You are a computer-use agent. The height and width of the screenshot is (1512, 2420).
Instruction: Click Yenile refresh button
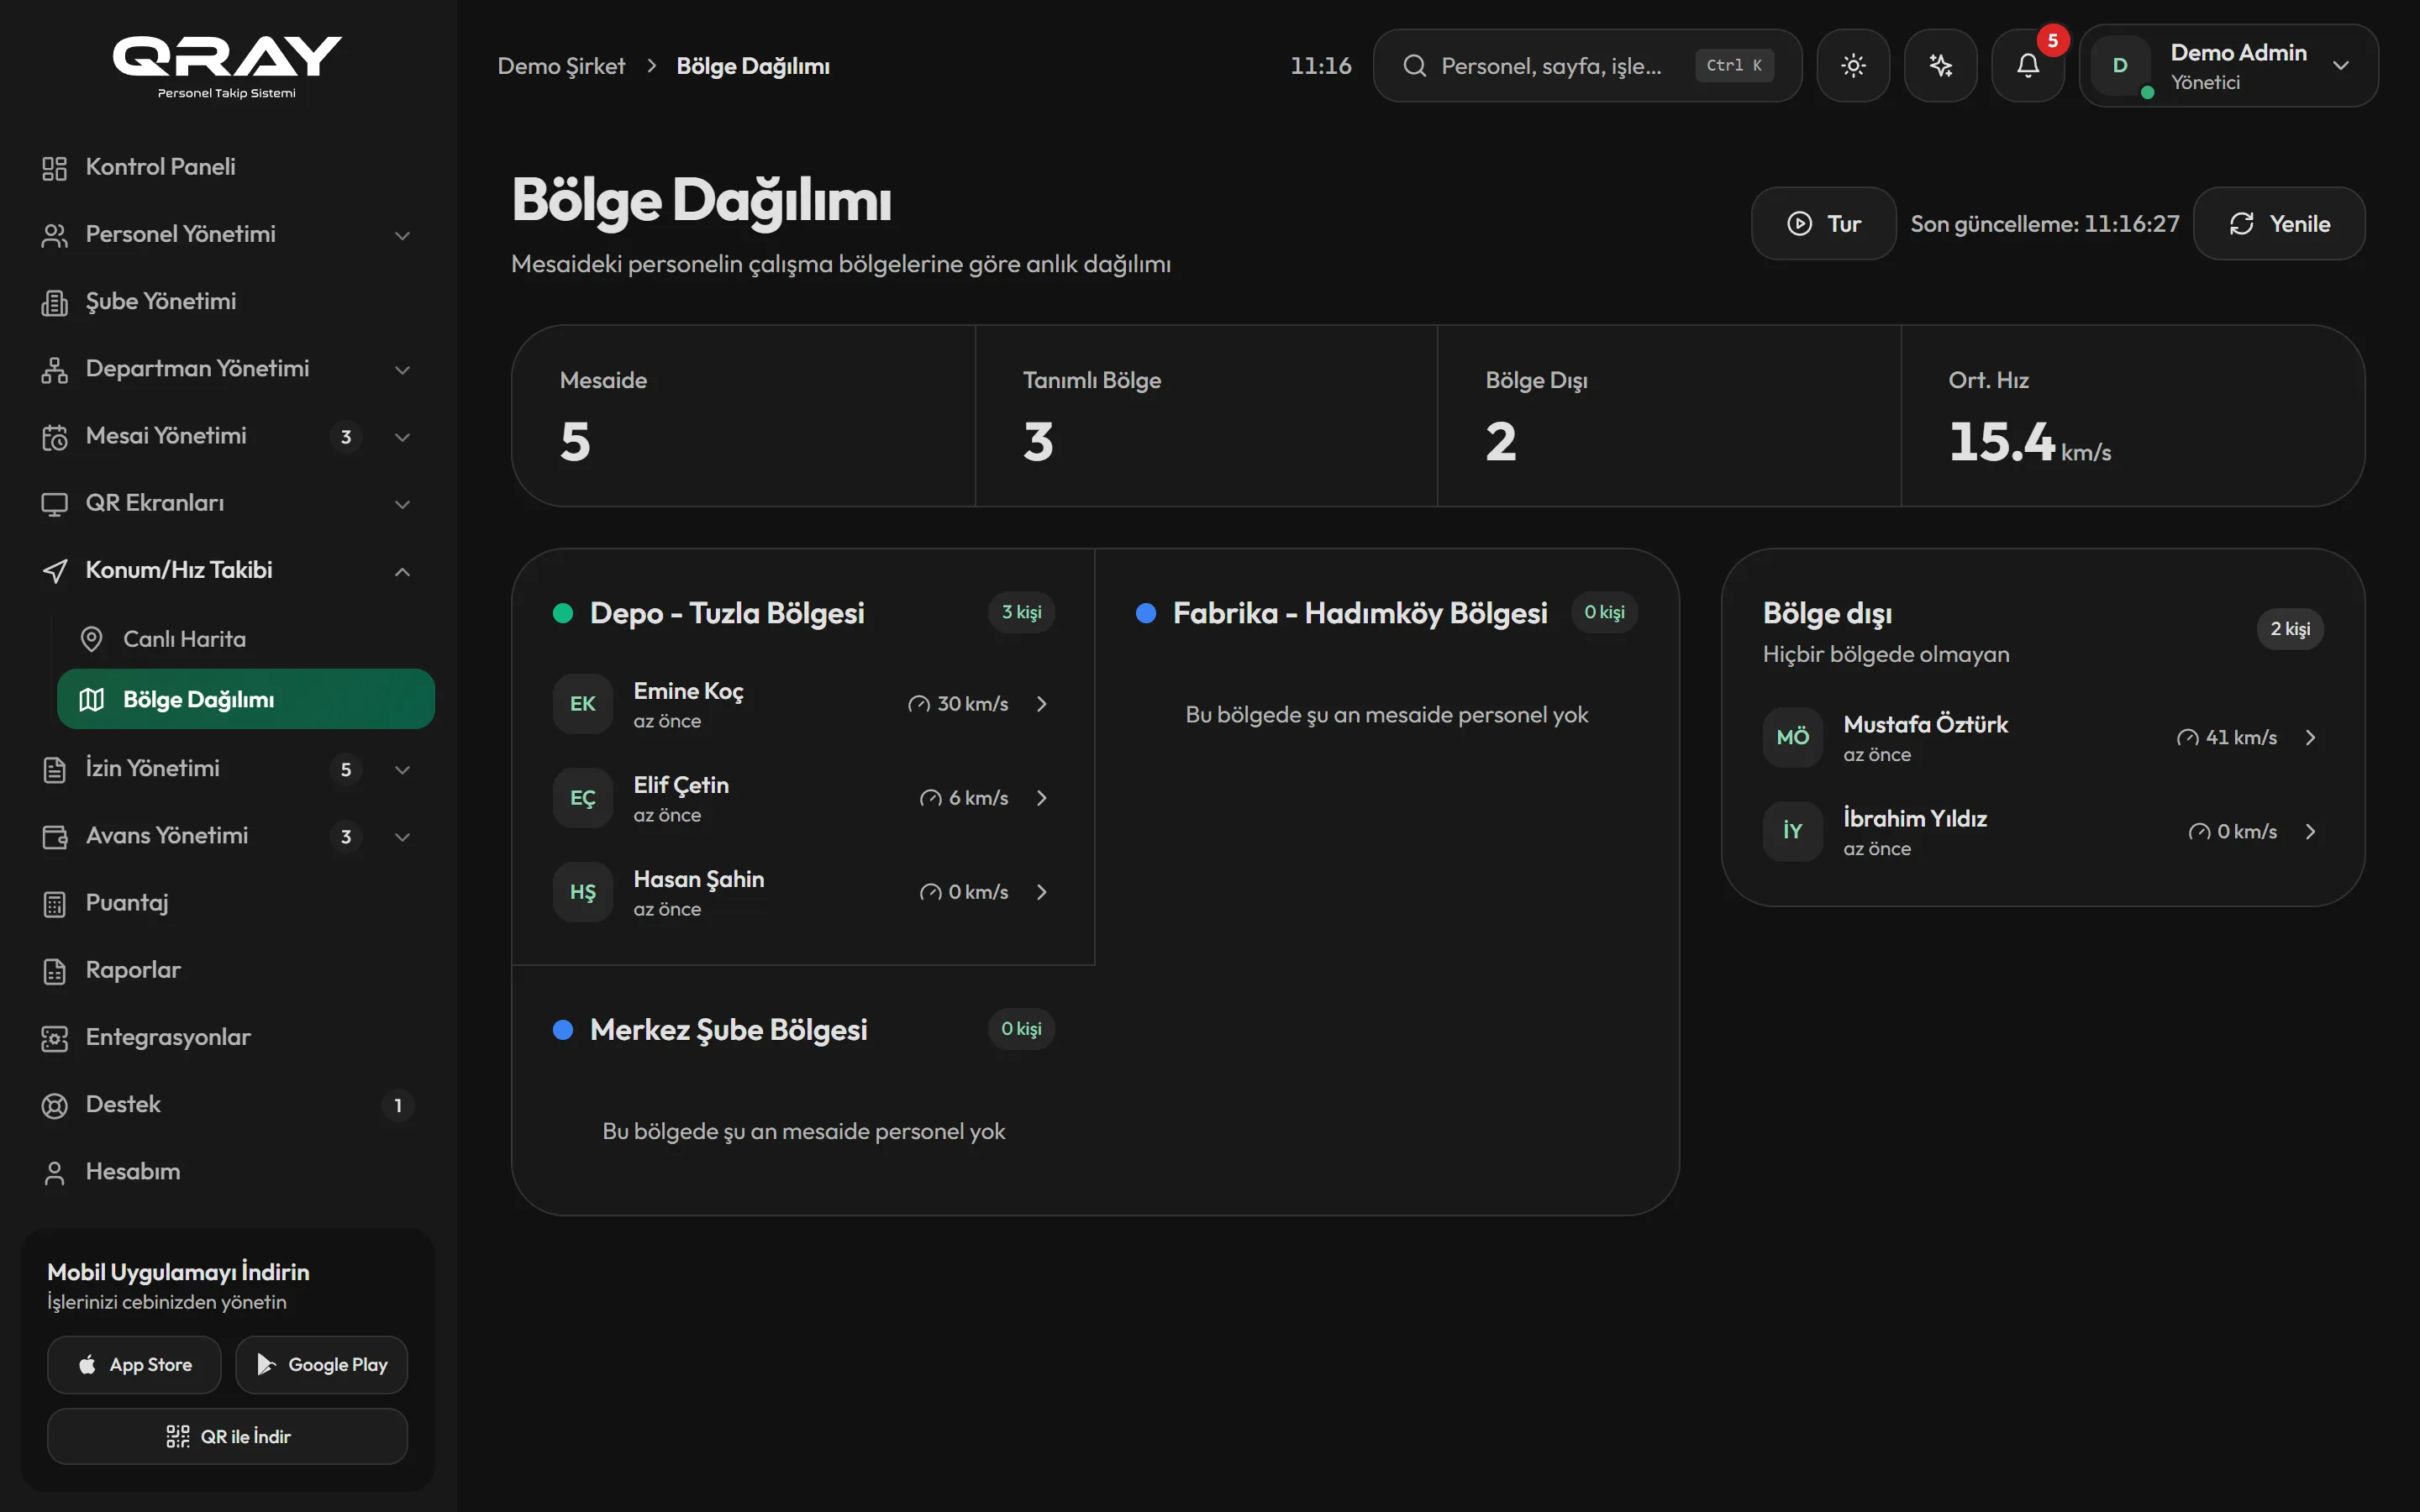pos(2279,224)
